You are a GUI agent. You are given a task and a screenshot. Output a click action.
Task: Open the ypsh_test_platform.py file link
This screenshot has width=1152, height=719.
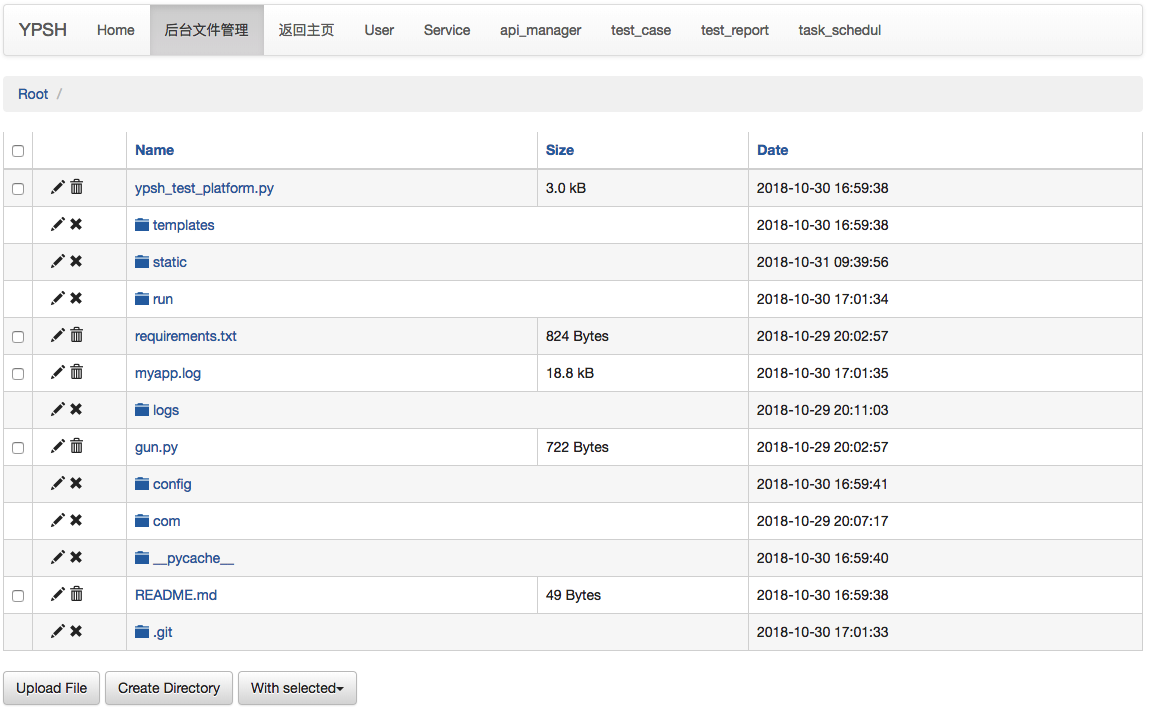(x=204, y=188)
